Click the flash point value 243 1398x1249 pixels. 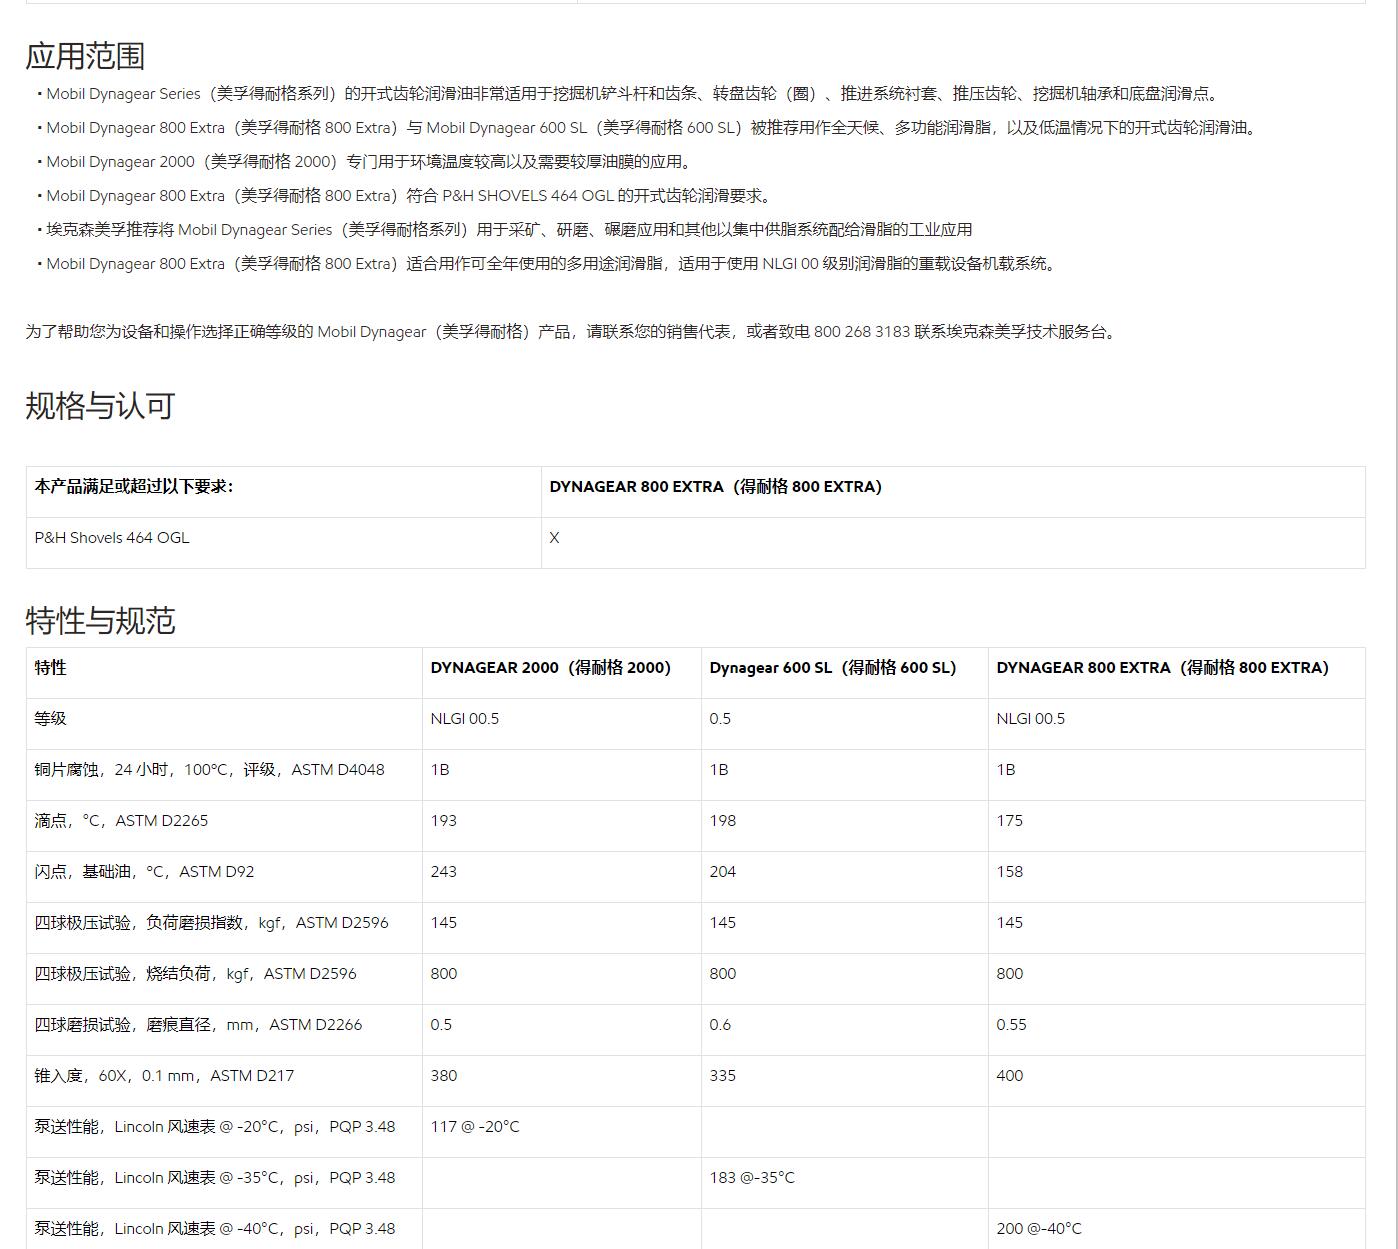pyautogui.click(x=444, y=872)
